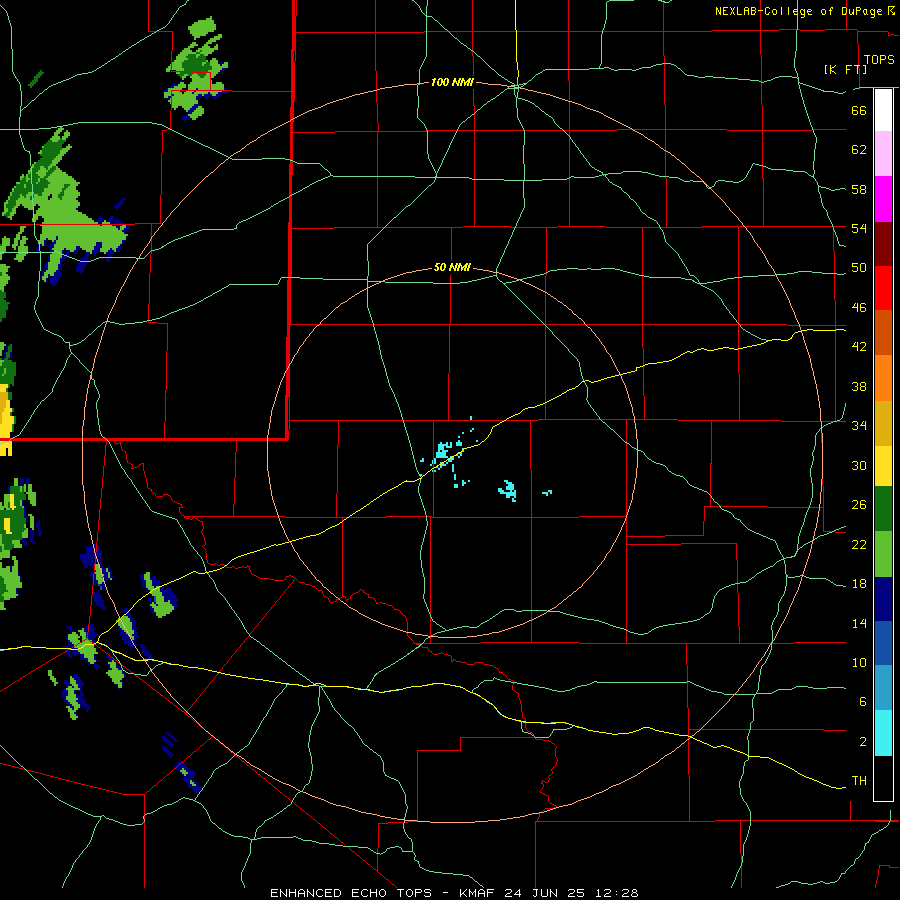Click the "[K FT]" units label
The width and height of the screenshot is (900, 900).
(845, 70)
